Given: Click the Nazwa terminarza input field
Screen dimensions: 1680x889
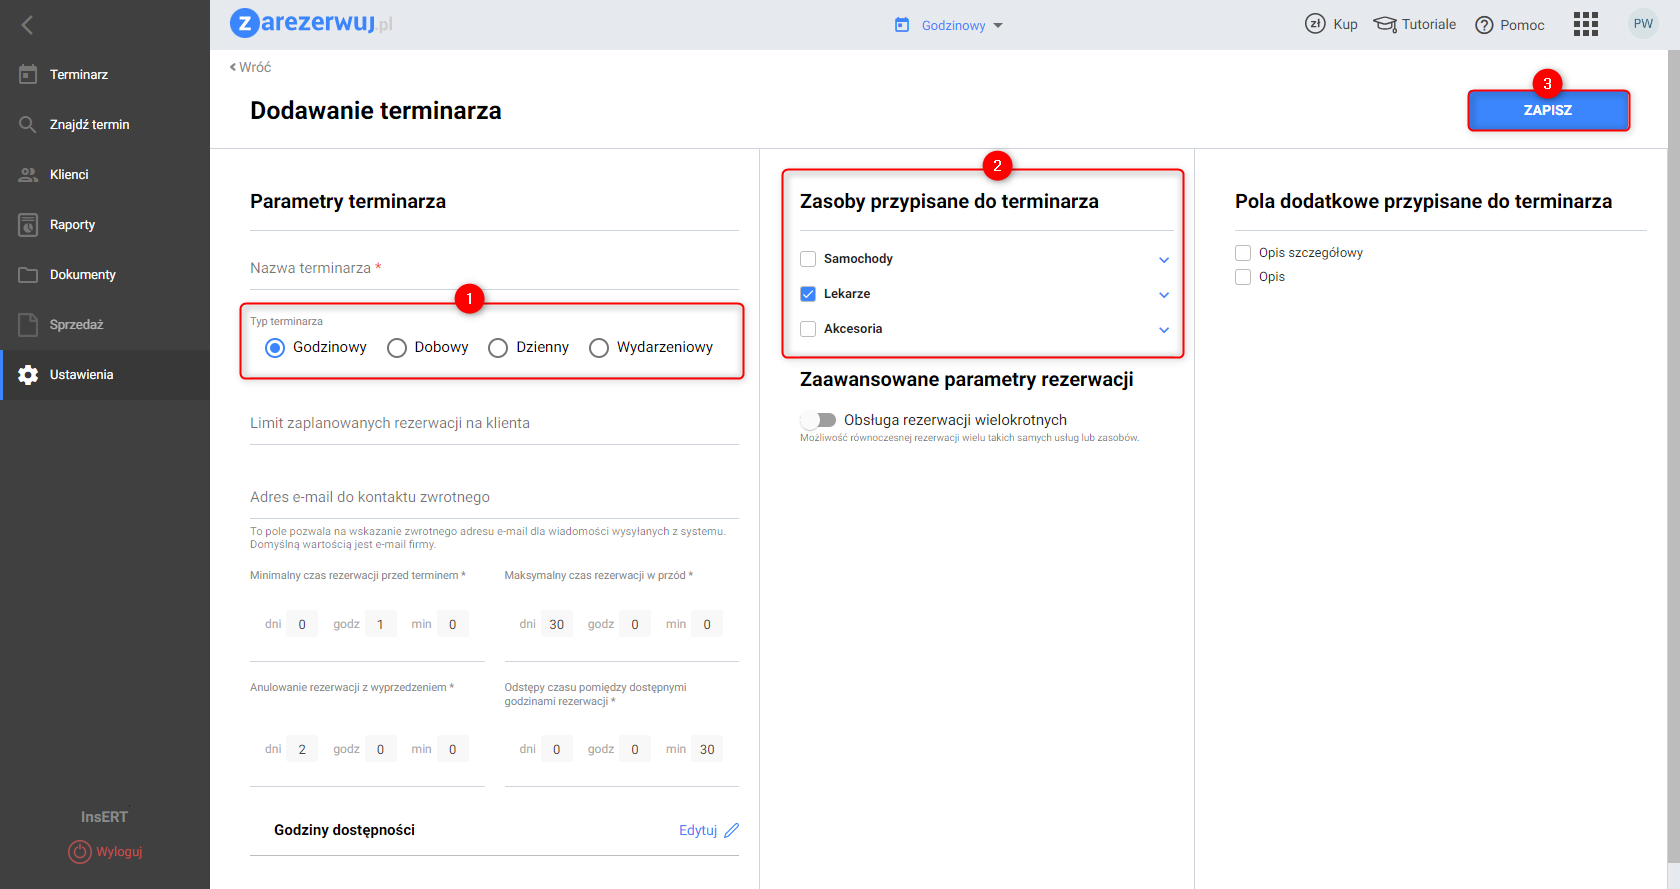Looking at the screenshot, I should click(494, 268).
